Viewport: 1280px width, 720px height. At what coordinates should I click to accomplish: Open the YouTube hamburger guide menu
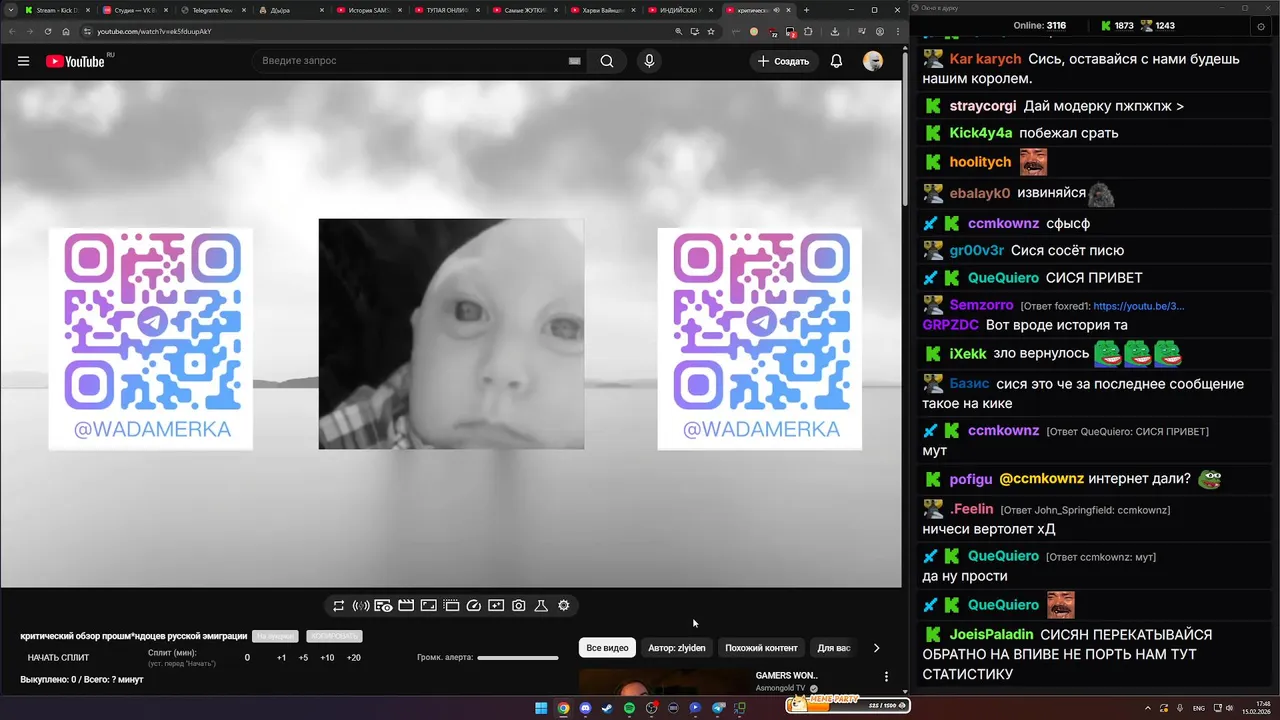click(23, 61)
